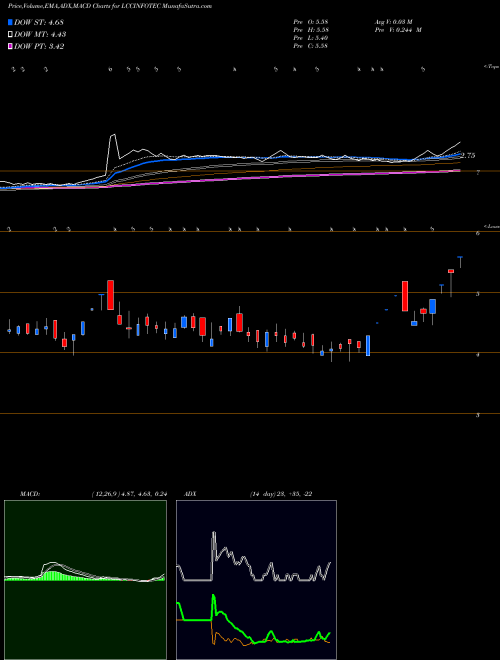Select the 'DOW ST: 4.68' legend label
The height and width of the screenshot is (660, 500).
pos(39,22)
